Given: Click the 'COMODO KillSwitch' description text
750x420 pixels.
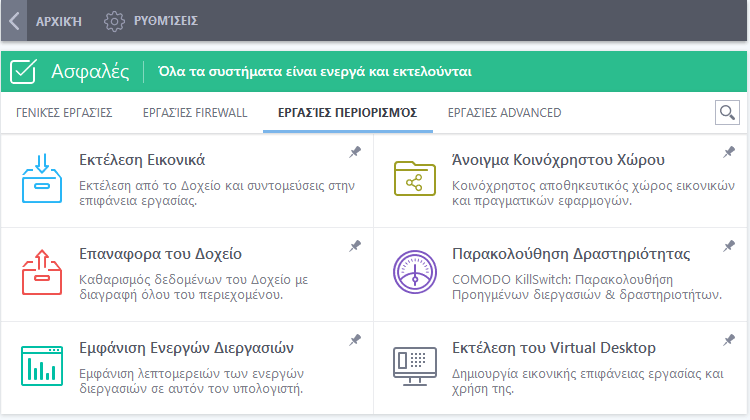Looking at the screenshot, I should pyautogui.click(x=587, y=287).
